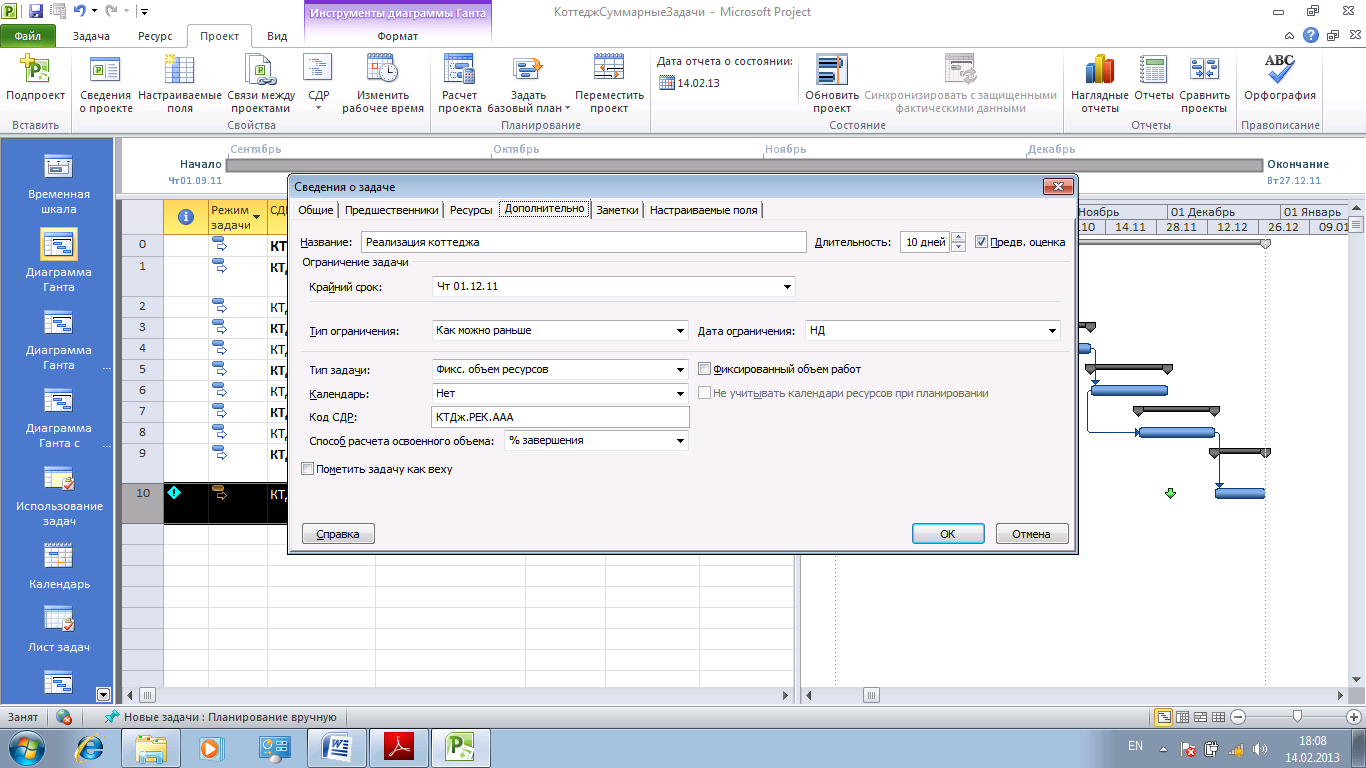This screenshot has height=768, width=1366.
Task: Select Лист задач view in sidebar
Action: (59, 630)
